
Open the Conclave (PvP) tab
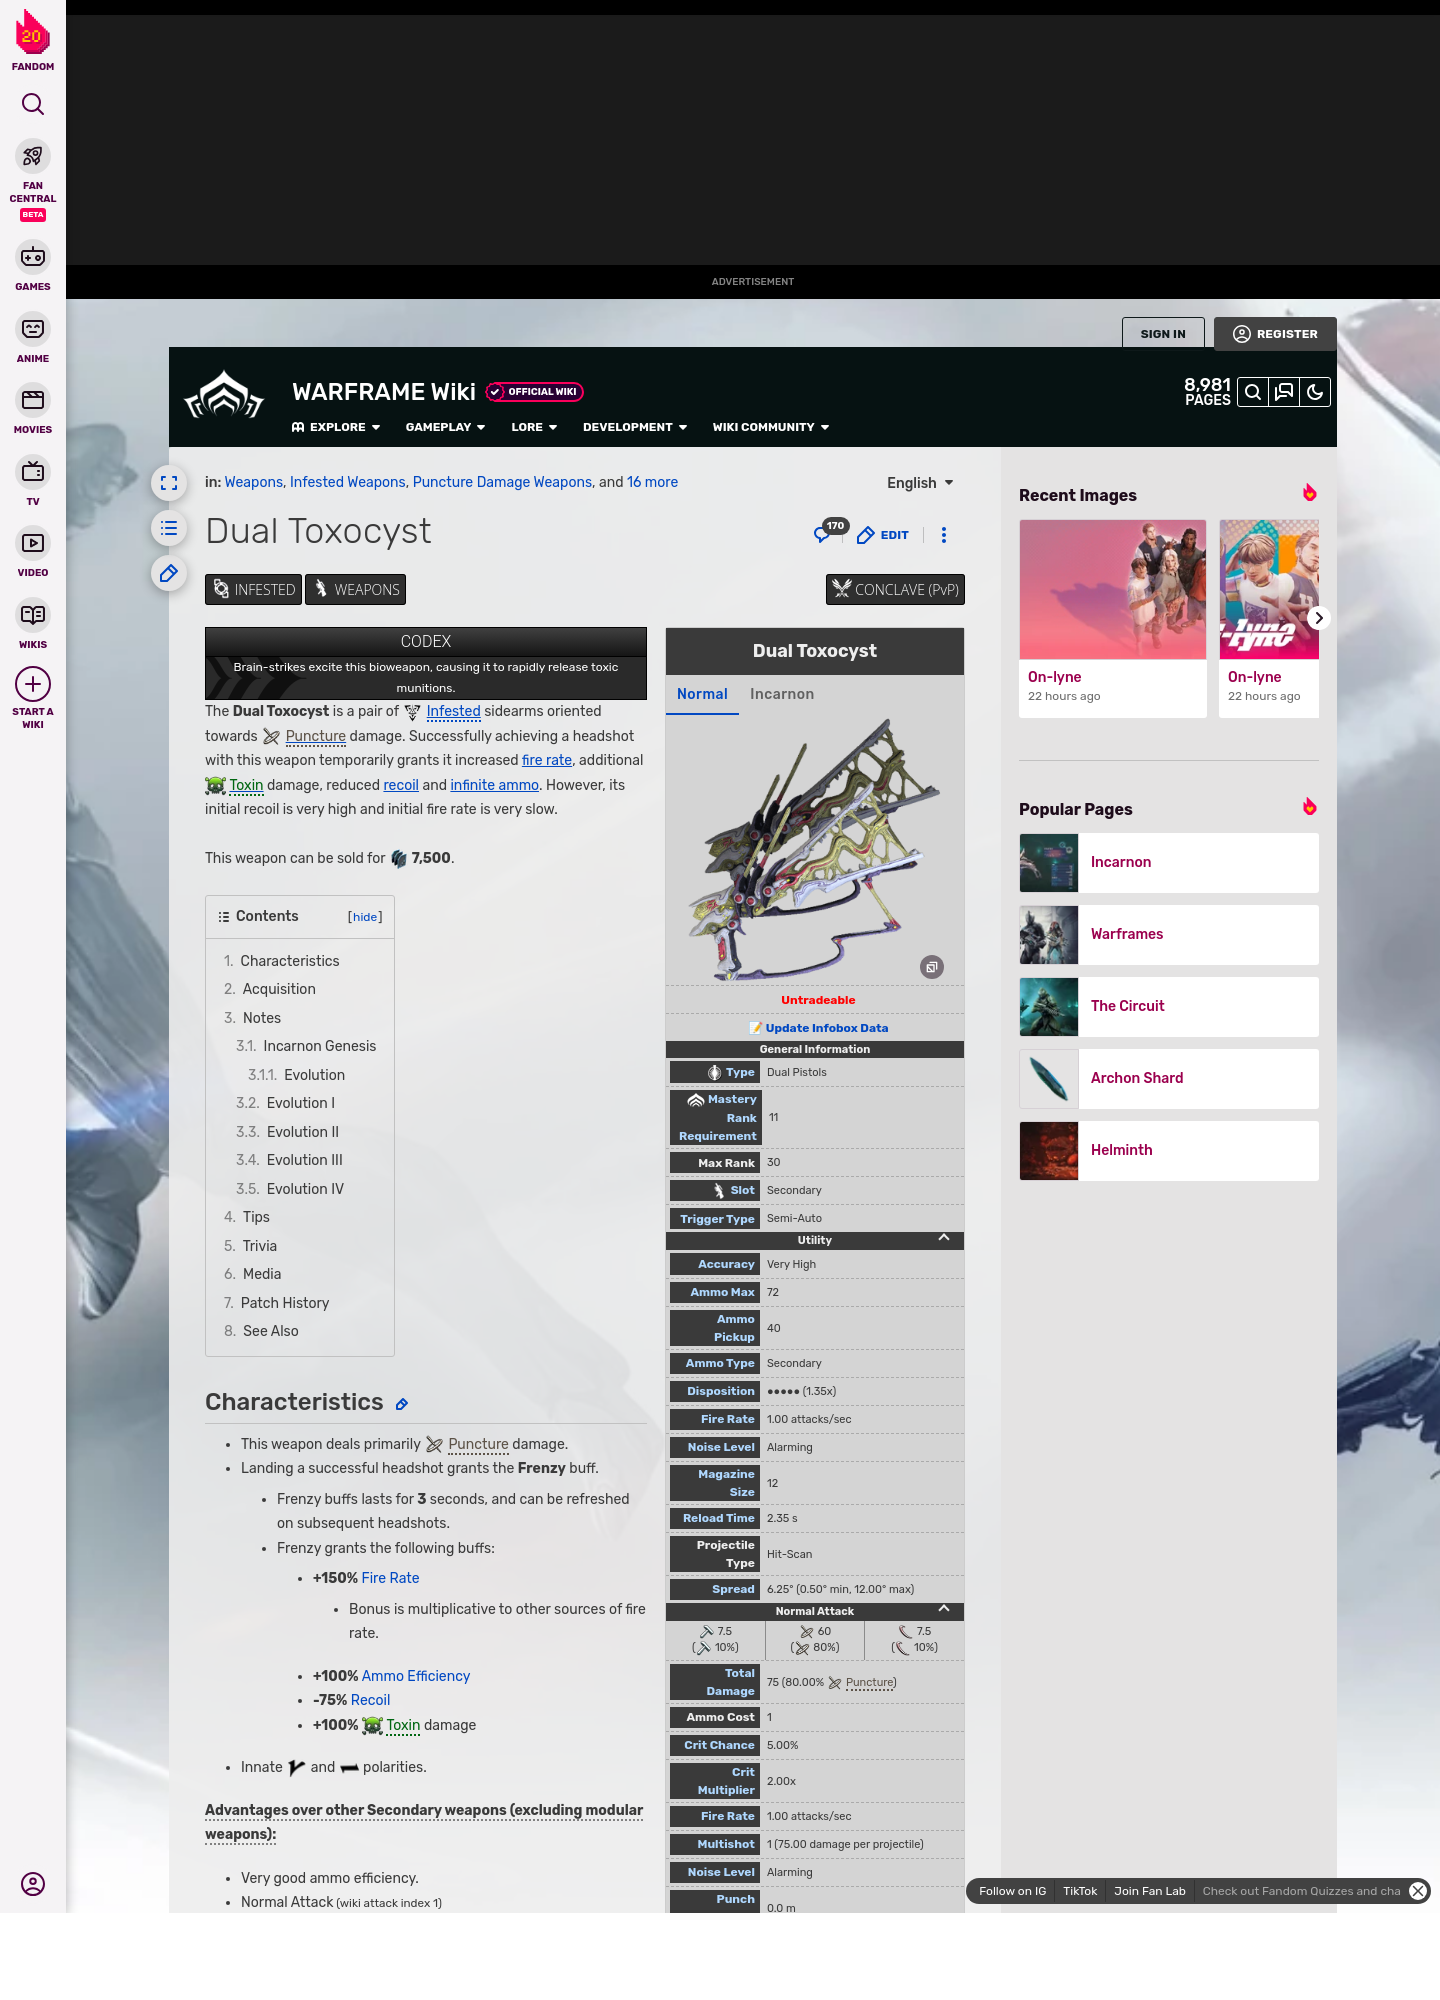click(x=895, y=590)
